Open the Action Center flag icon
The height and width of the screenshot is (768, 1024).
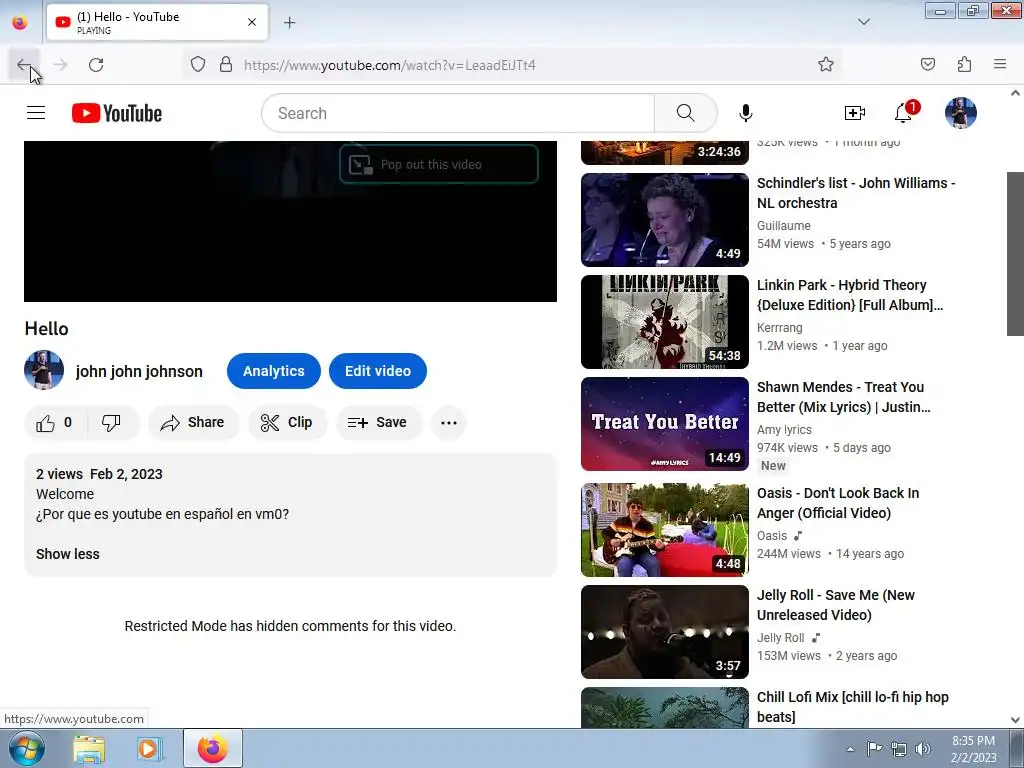874,748
